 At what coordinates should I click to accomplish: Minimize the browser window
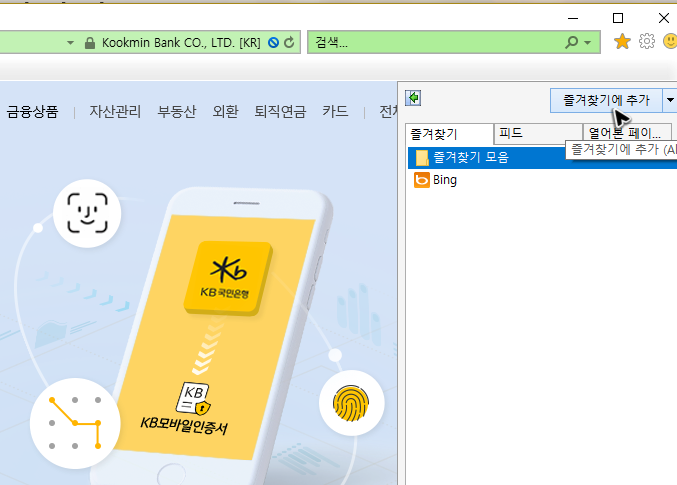[573, 18]
